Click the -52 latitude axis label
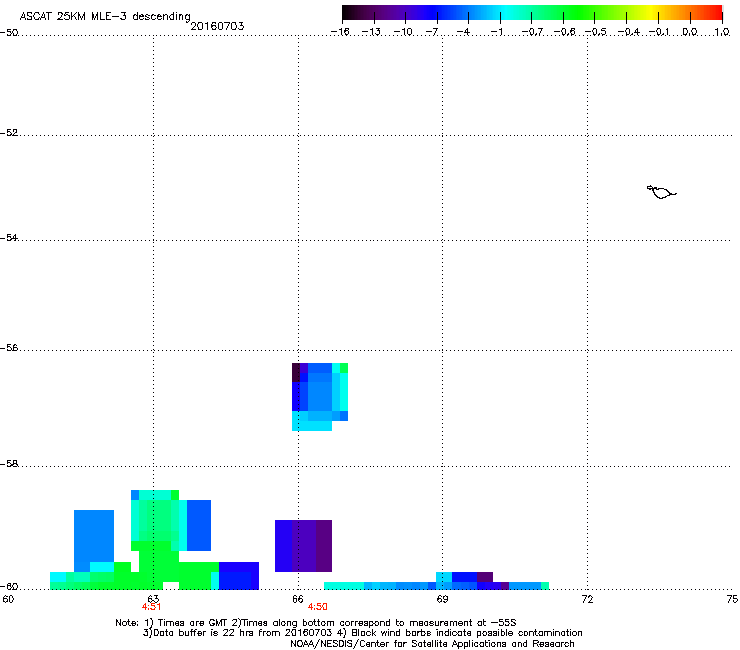Viewport: 740px width, 650px height. click(x=9, y=133)
